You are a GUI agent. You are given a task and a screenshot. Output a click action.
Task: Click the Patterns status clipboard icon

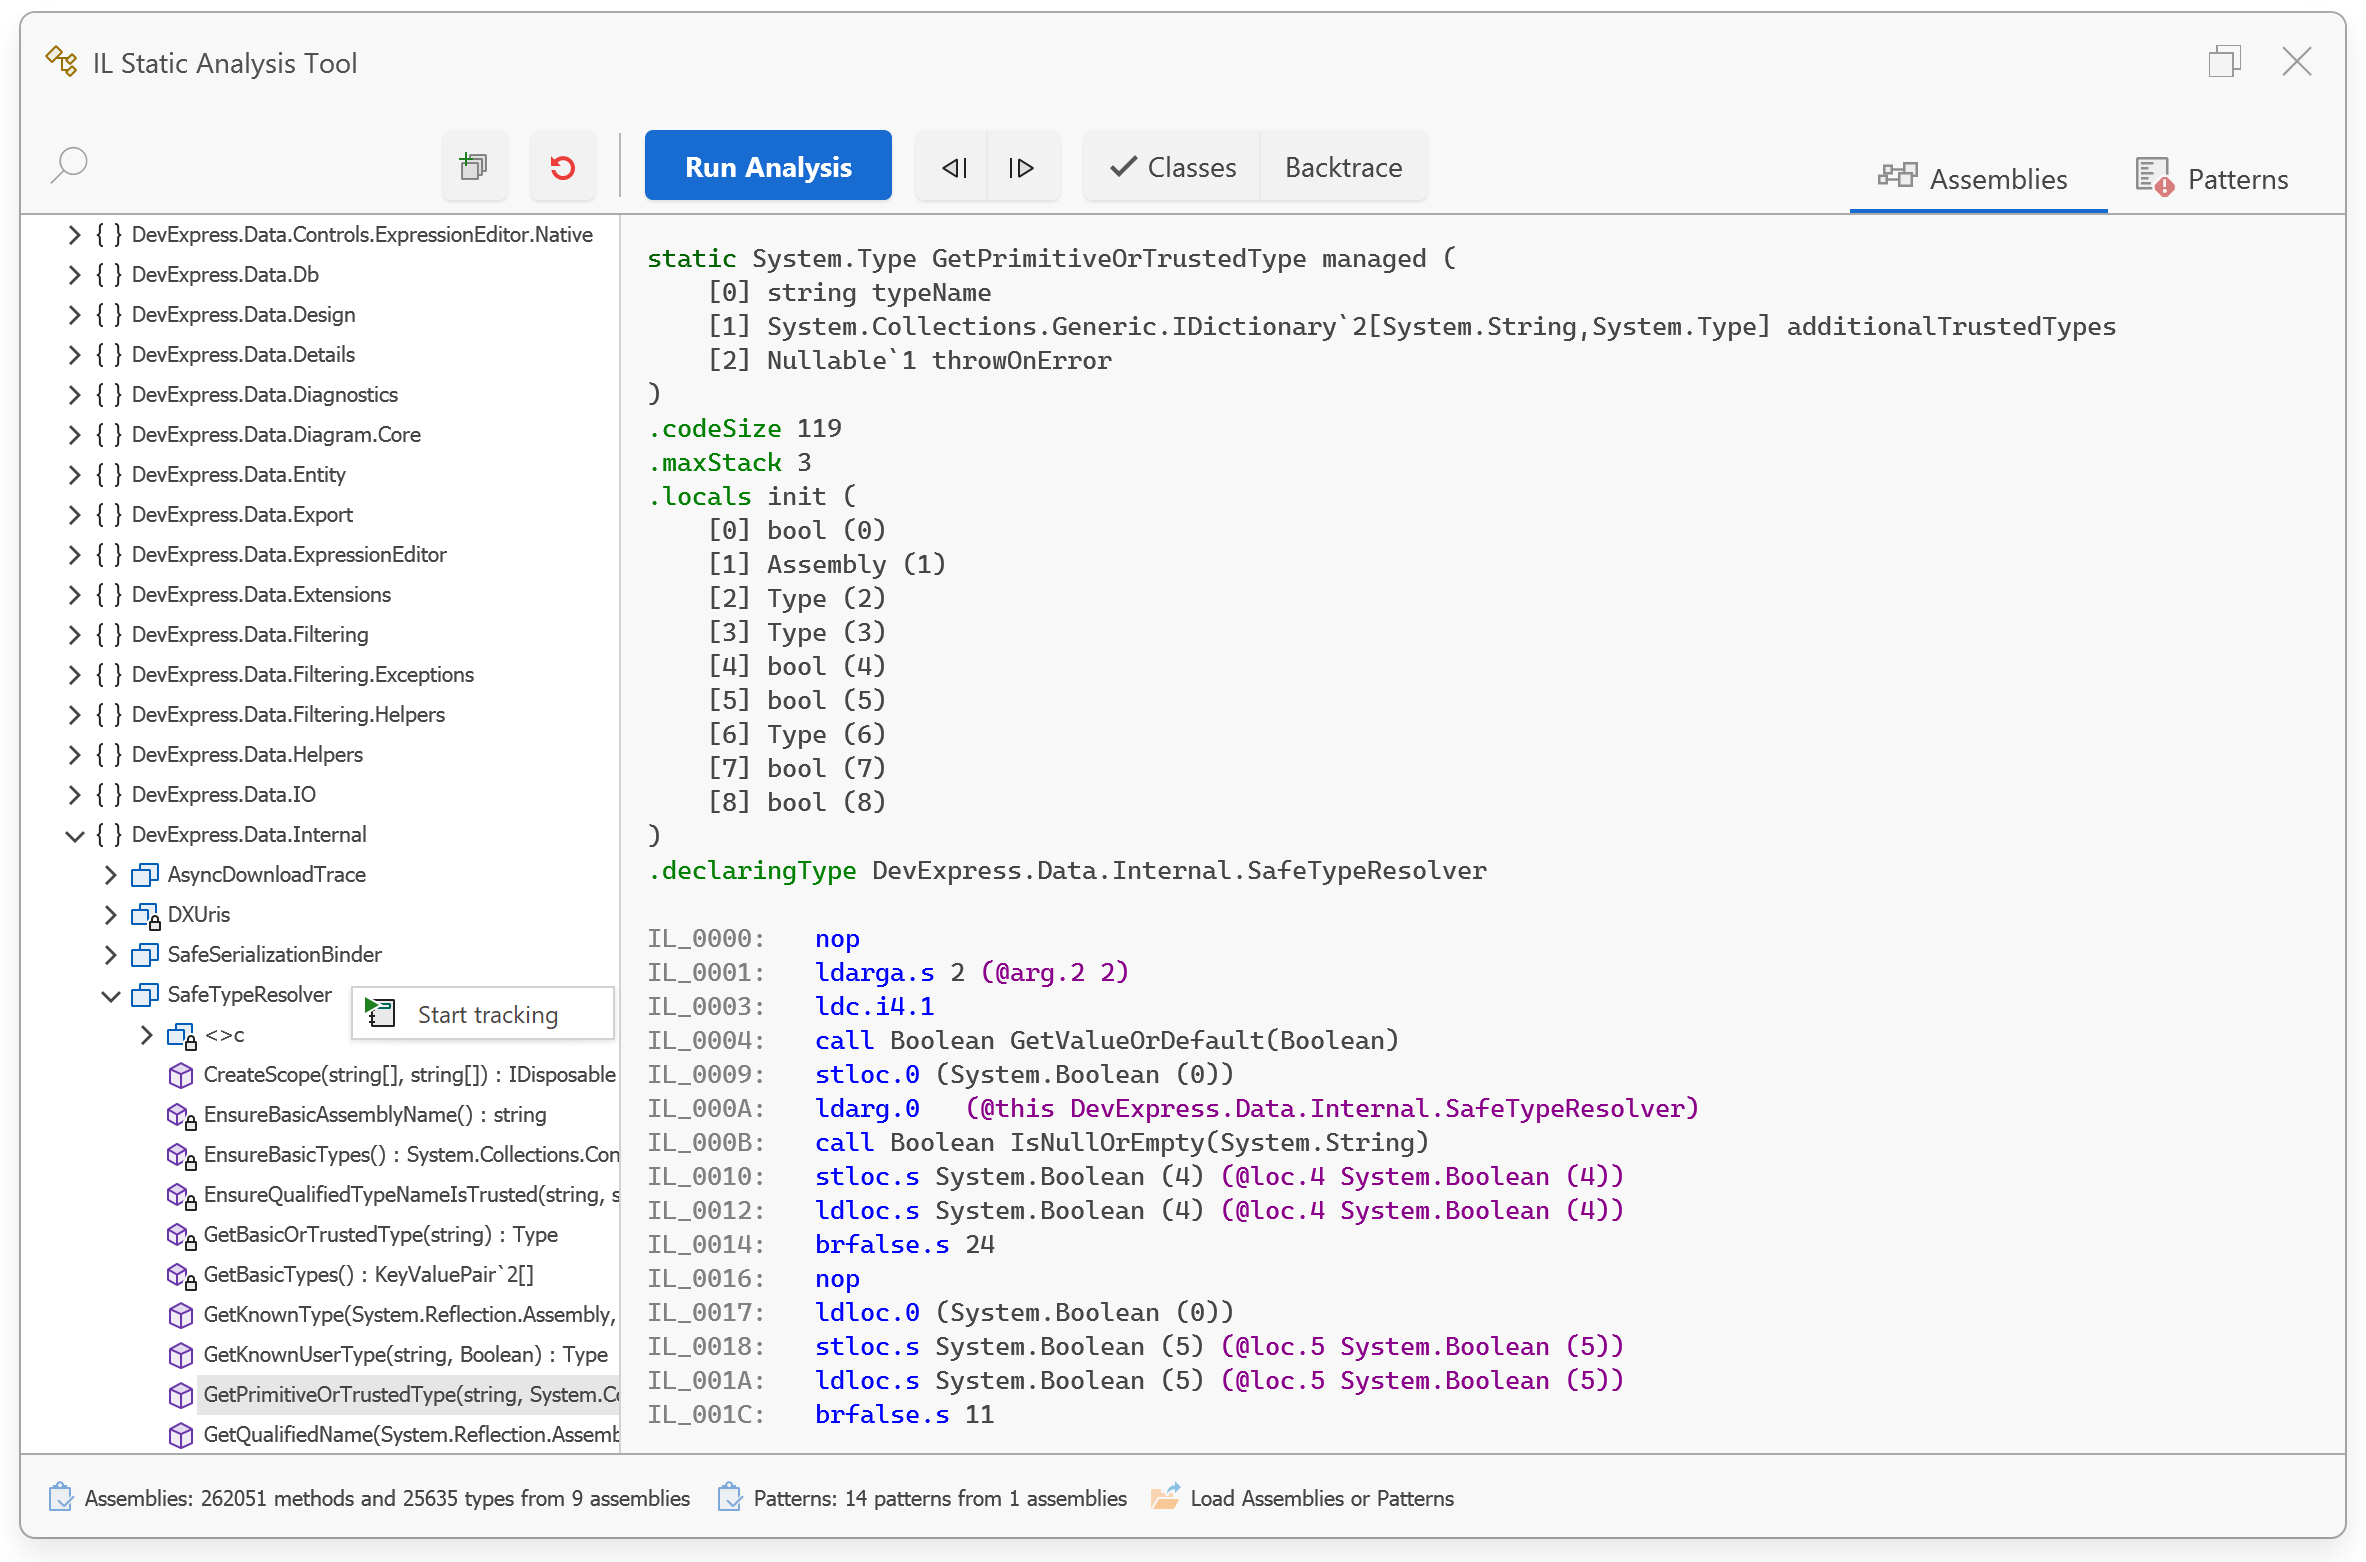731,1497
